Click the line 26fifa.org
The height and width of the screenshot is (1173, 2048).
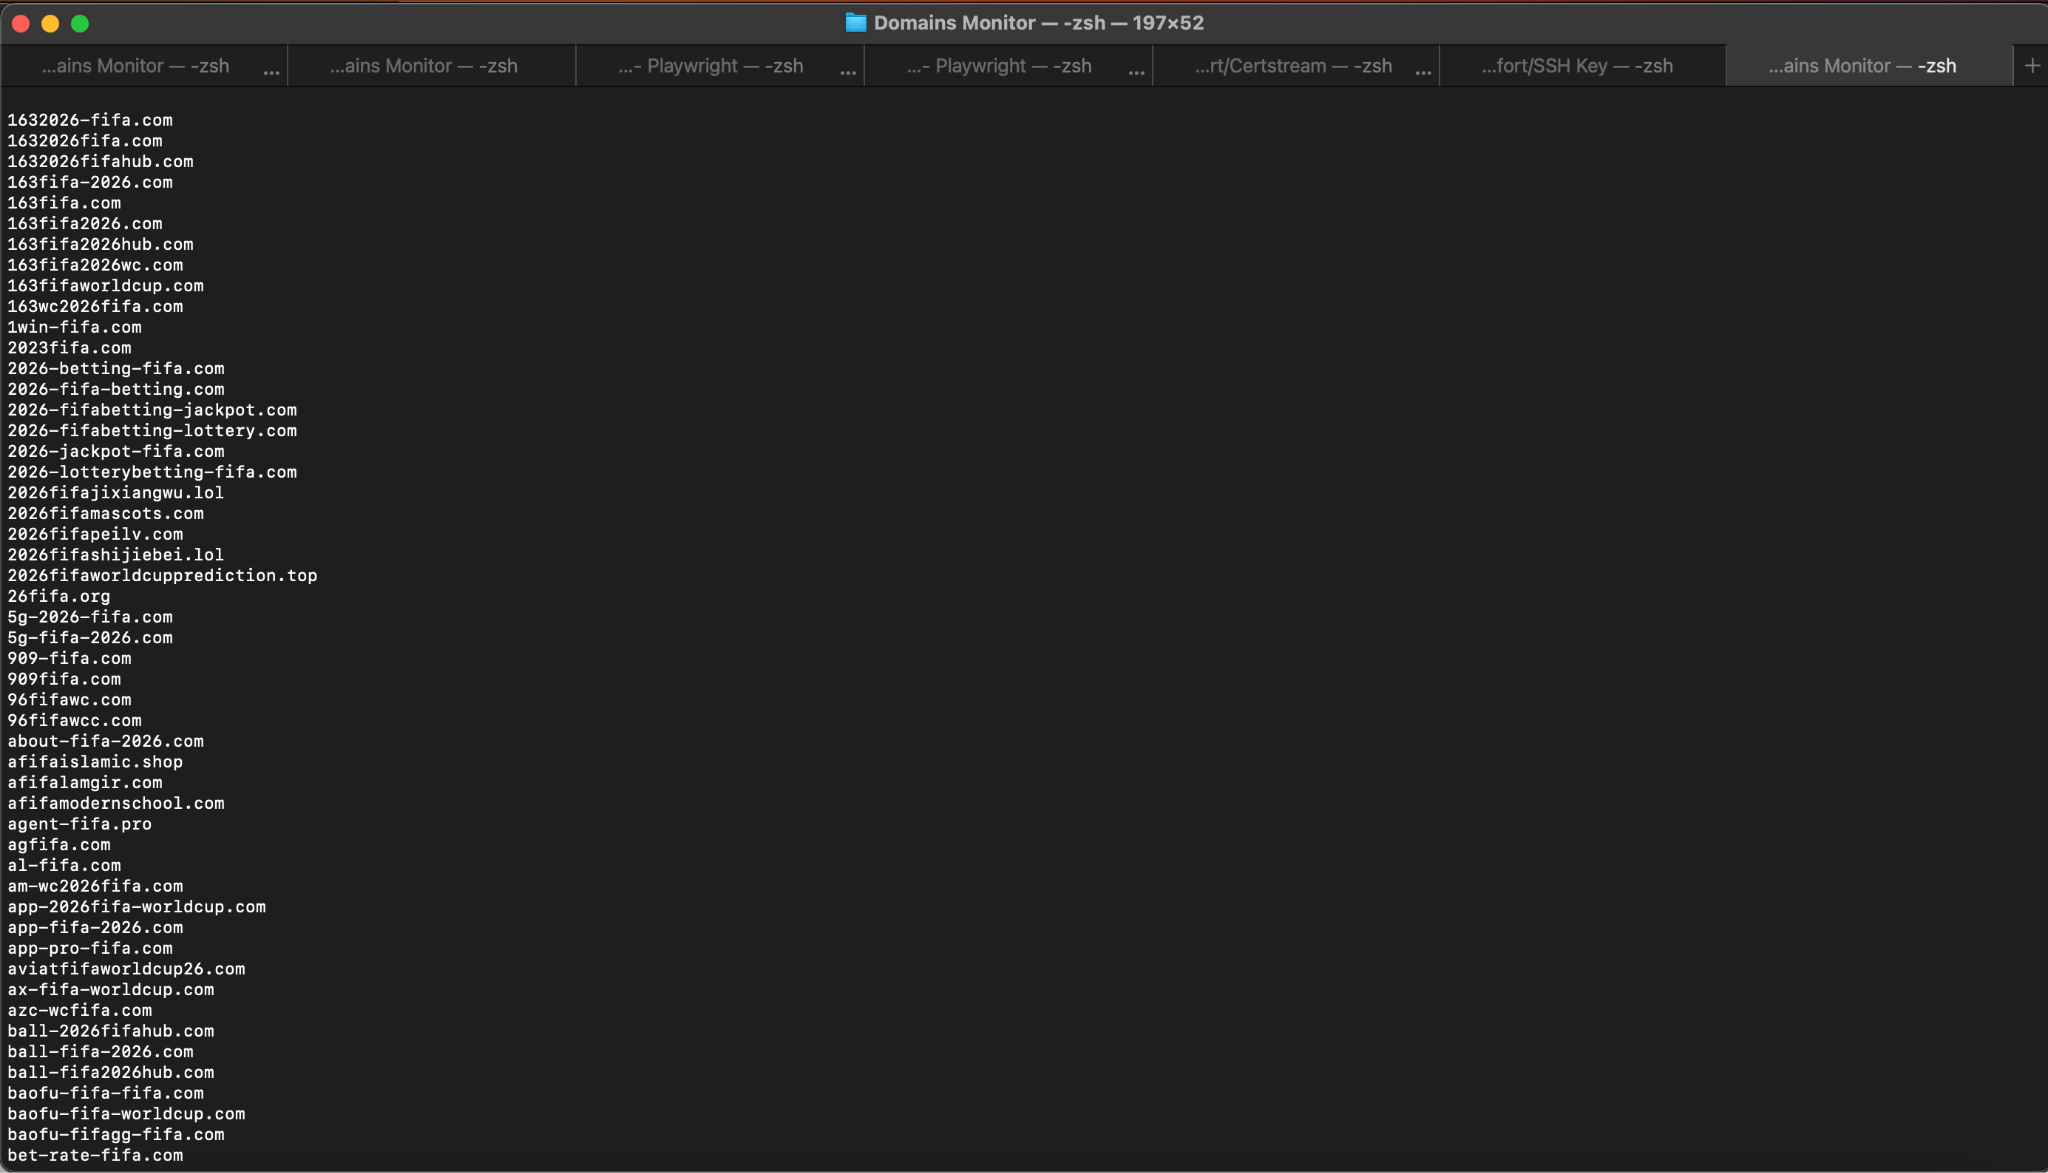click(59, 596)
